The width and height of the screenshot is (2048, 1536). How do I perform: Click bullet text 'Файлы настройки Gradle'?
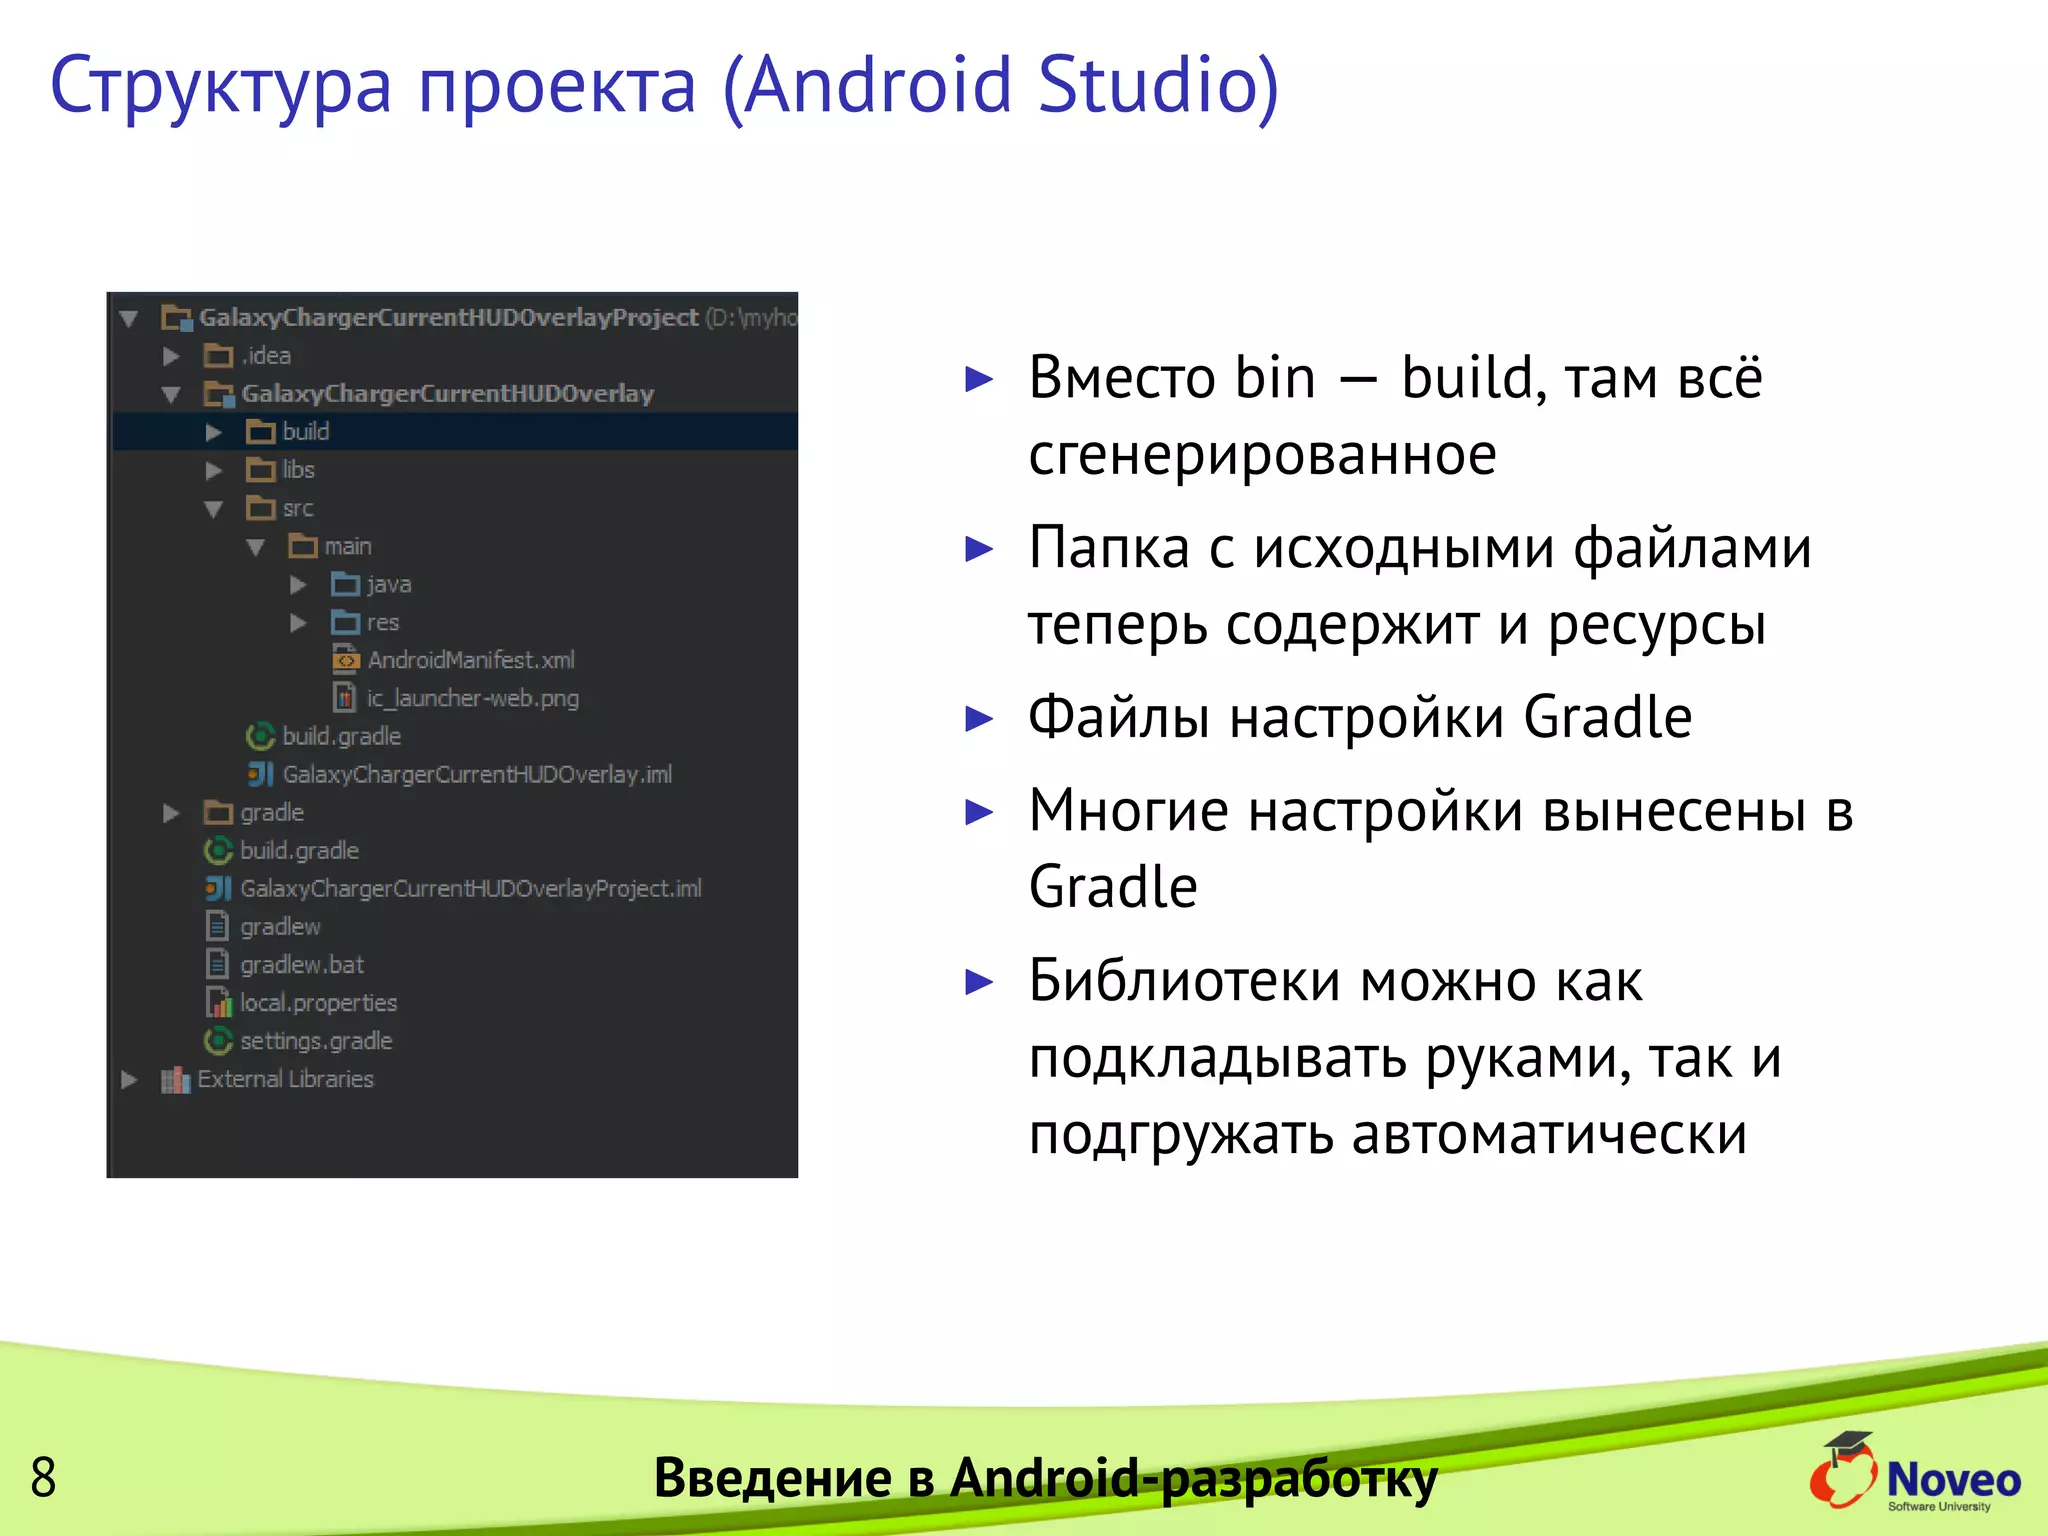[x=1360, y=717]
